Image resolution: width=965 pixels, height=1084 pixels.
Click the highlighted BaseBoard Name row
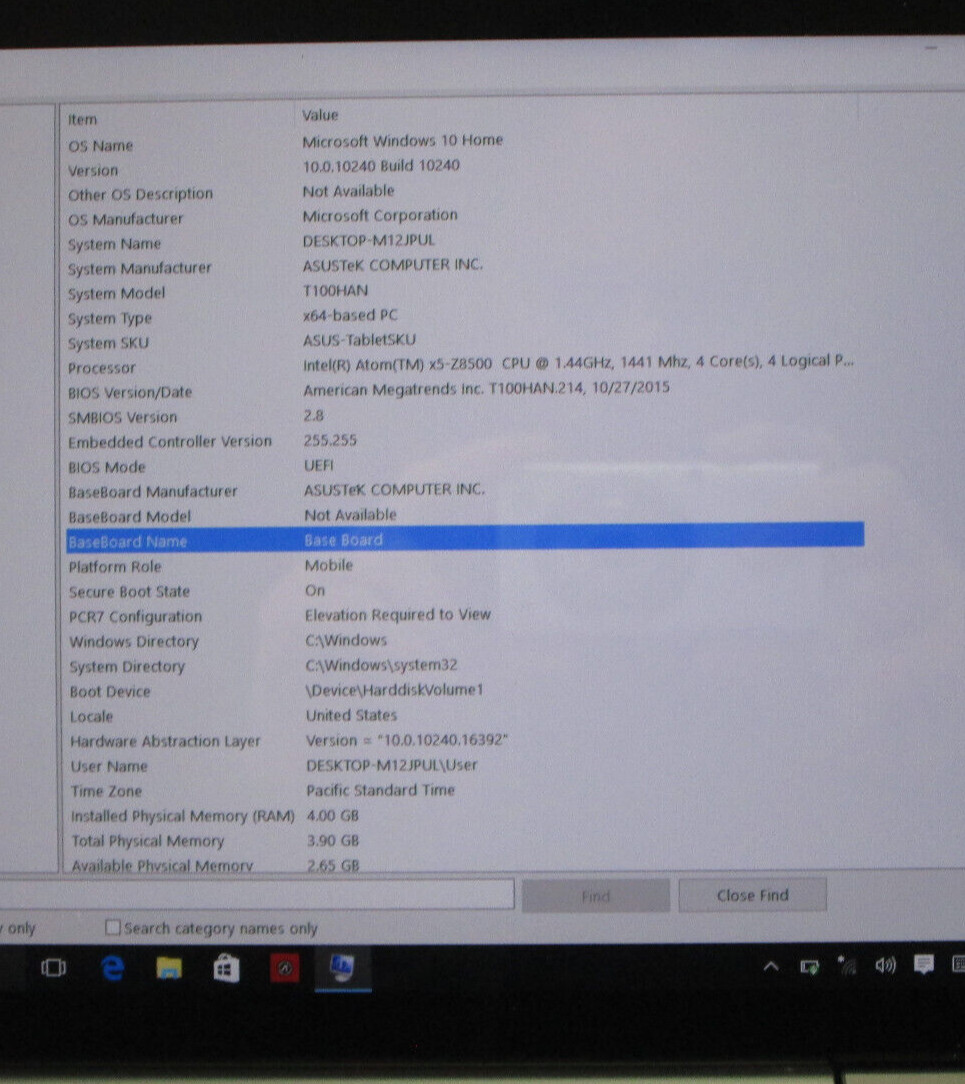[465, 538]
